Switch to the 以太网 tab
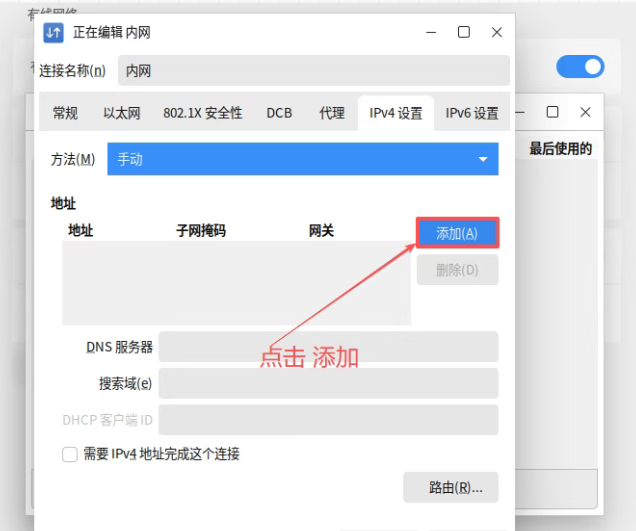This screenshot has height=531, width=636. pyautogui.click(x=121, y=113)
